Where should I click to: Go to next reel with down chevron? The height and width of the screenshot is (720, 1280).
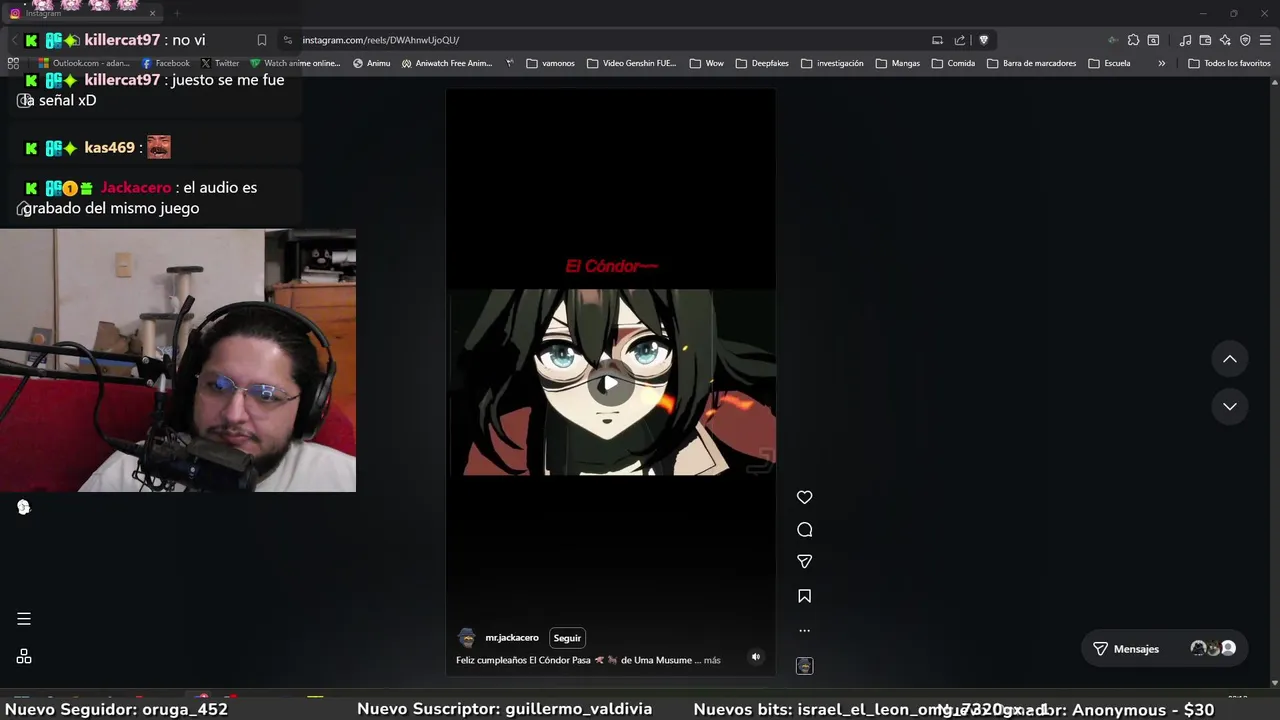[x=1230, y=407]
